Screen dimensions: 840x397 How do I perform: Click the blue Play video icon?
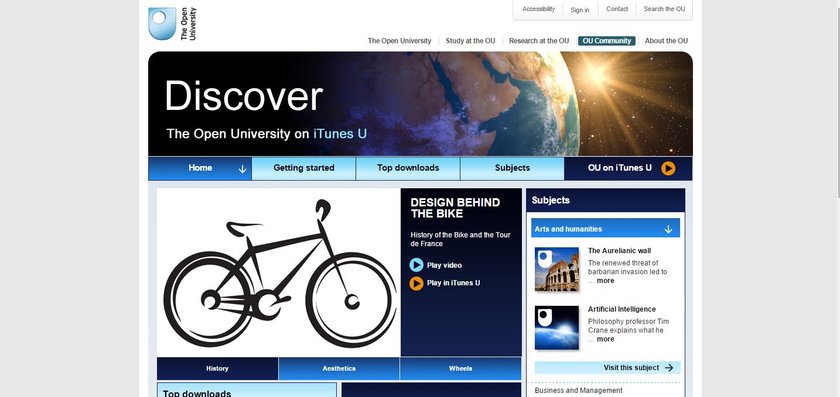[416, 265]
